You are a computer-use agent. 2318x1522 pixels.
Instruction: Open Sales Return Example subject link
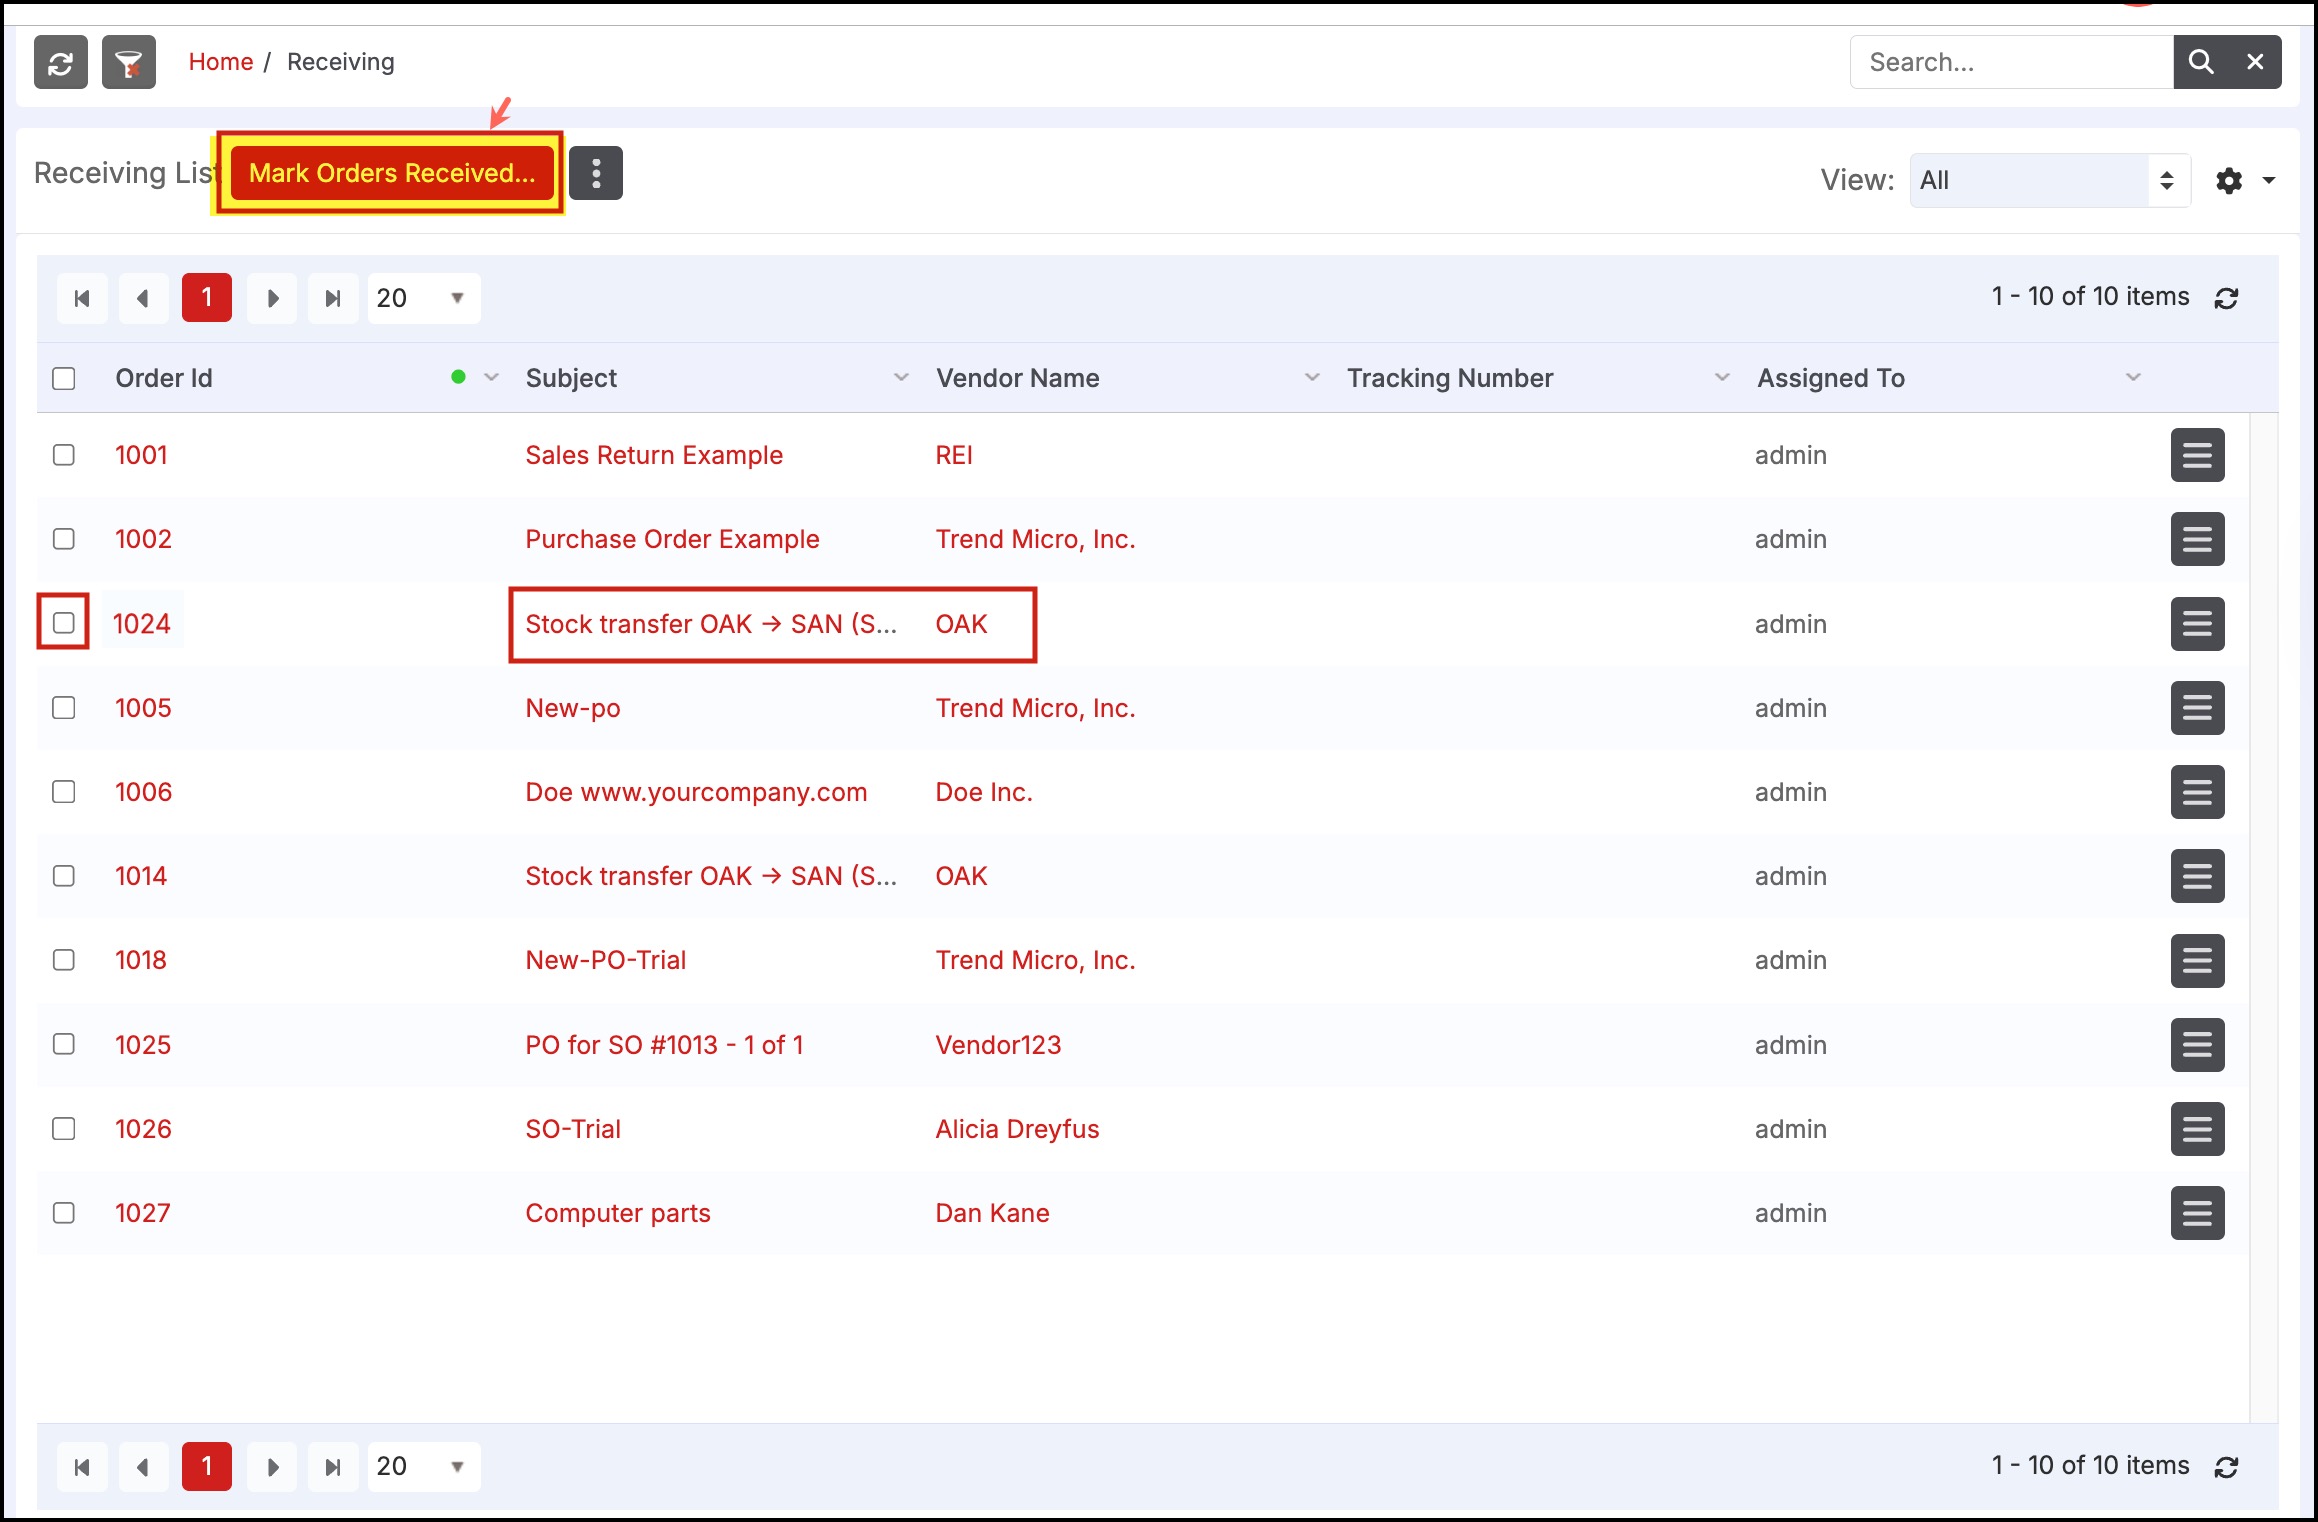click(x=654, y=455)
